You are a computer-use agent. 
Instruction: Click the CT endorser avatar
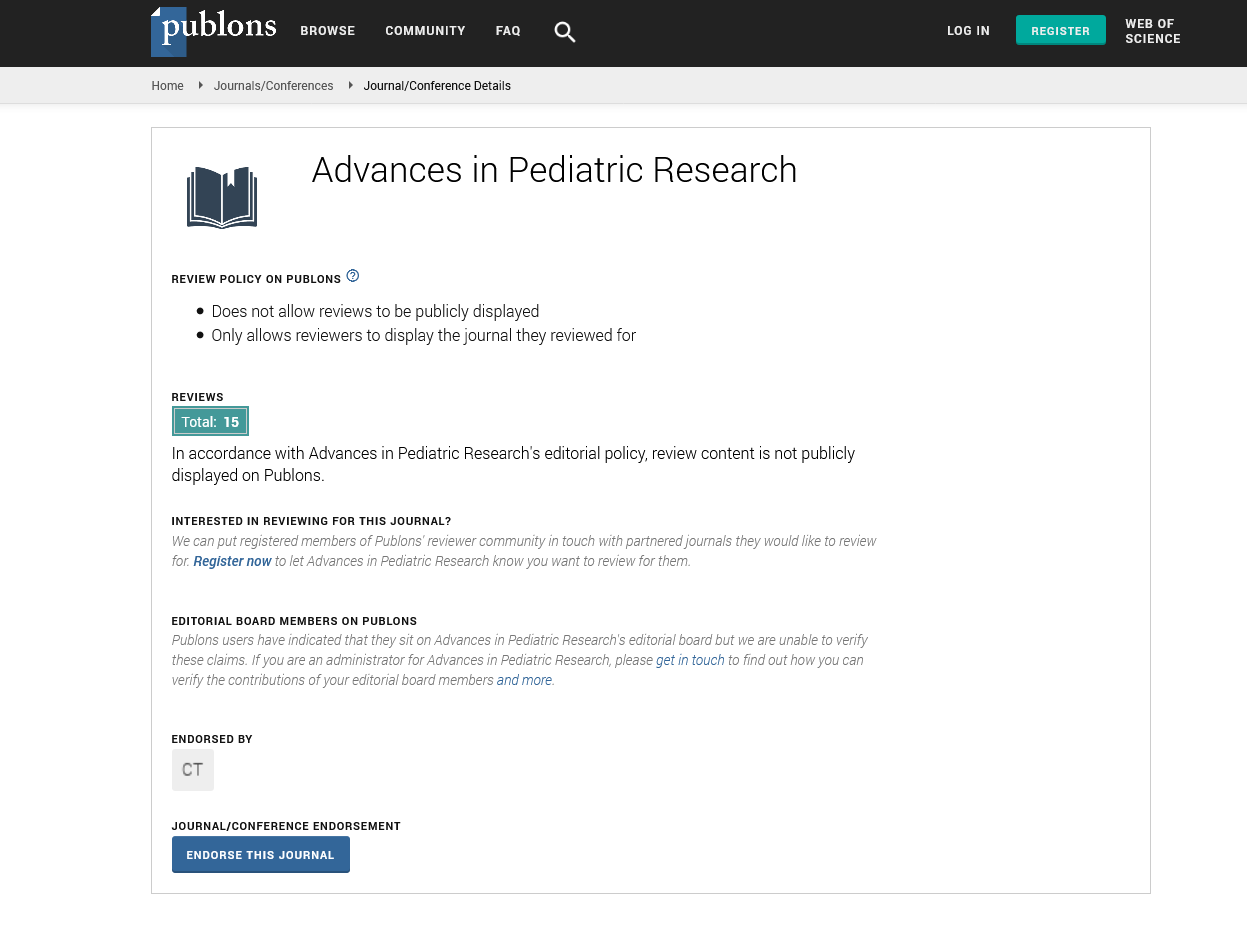point(193,770)
